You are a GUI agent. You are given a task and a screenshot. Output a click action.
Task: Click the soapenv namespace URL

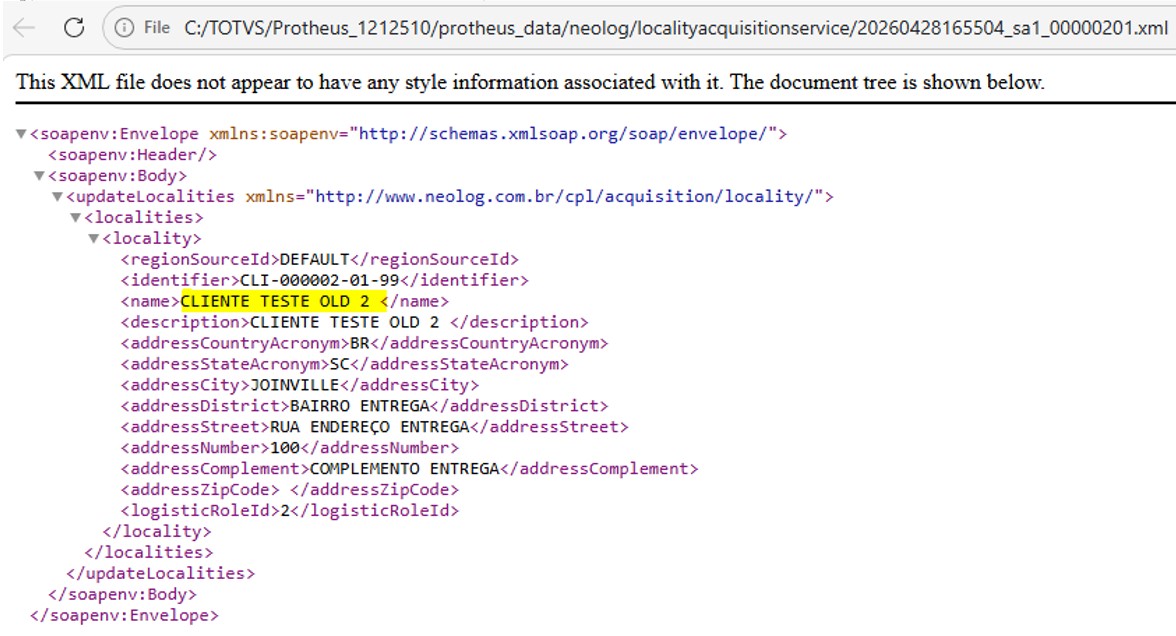pyautogui.click(x=562, y=134)
